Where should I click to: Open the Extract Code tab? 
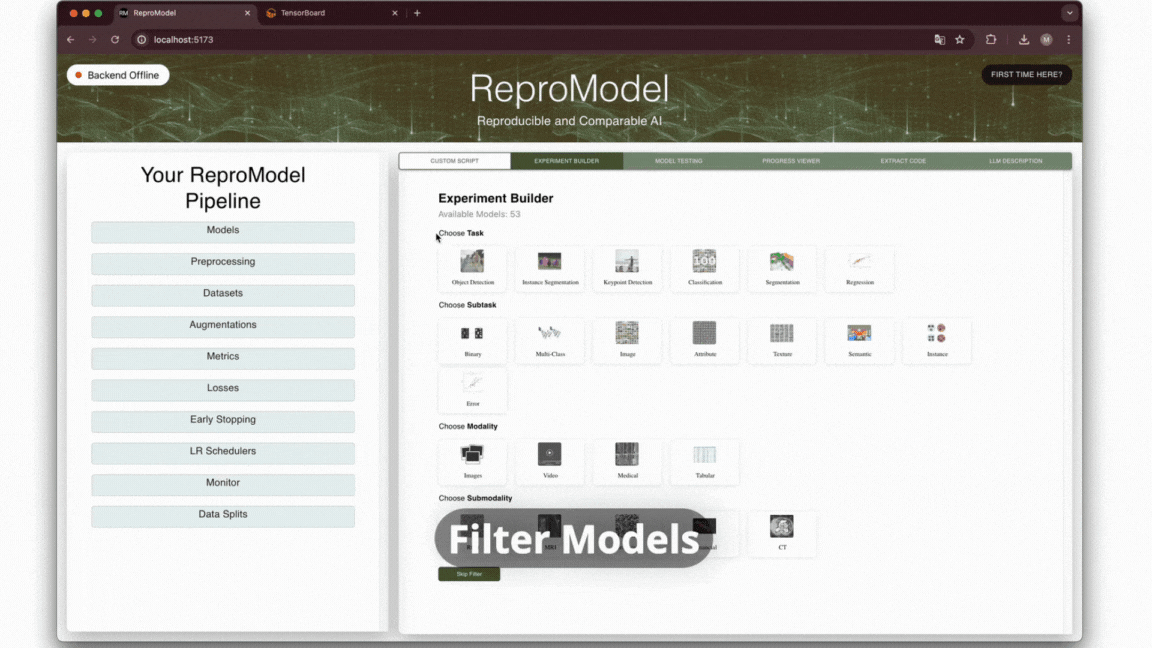[903, 161]
